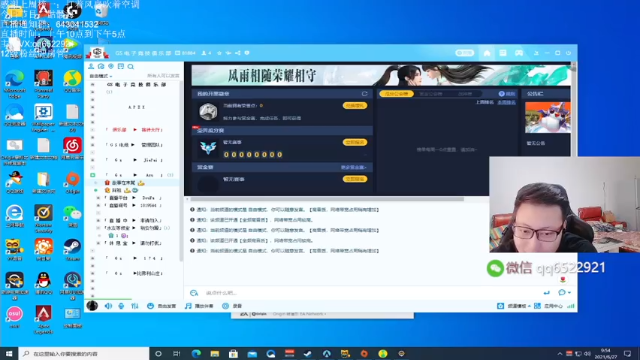This screenshot has height=360, width=640.
Task: Open the 频道模板 template dropdown
Action: coord(514,306)
